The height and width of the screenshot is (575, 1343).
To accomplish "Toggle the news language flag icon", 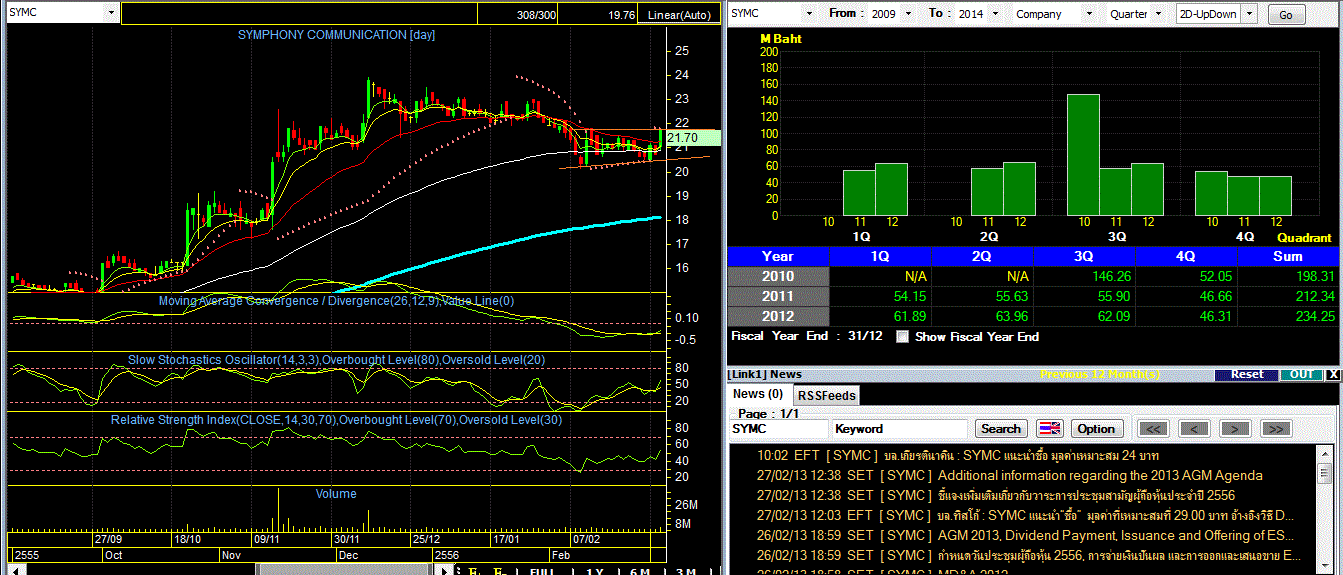I will (x=1049, y=428).
